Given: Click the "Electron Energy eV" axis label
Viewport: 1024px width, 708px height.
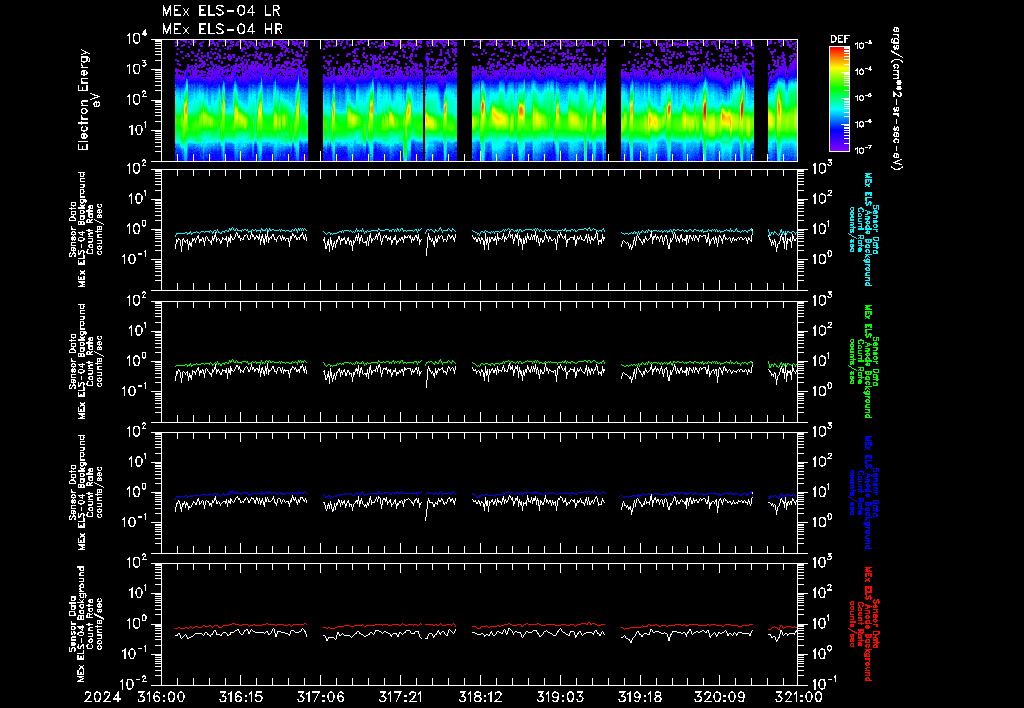Looking at the screenshot, I should [89, 99].
